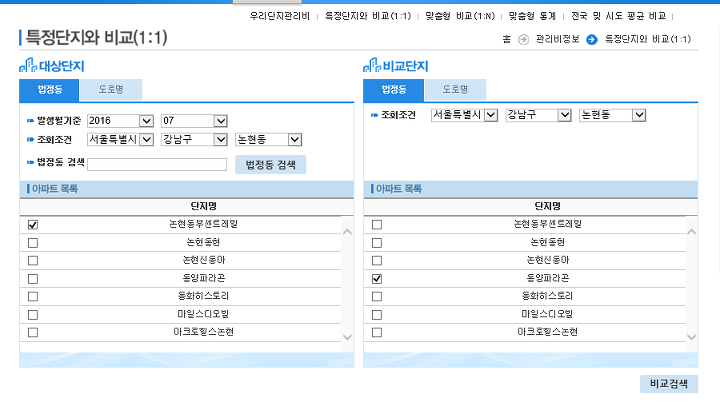Open 강남구 dropdown in 대상단지 panel
The width and height of the screenshot is (720, 402).
[195, 139]
